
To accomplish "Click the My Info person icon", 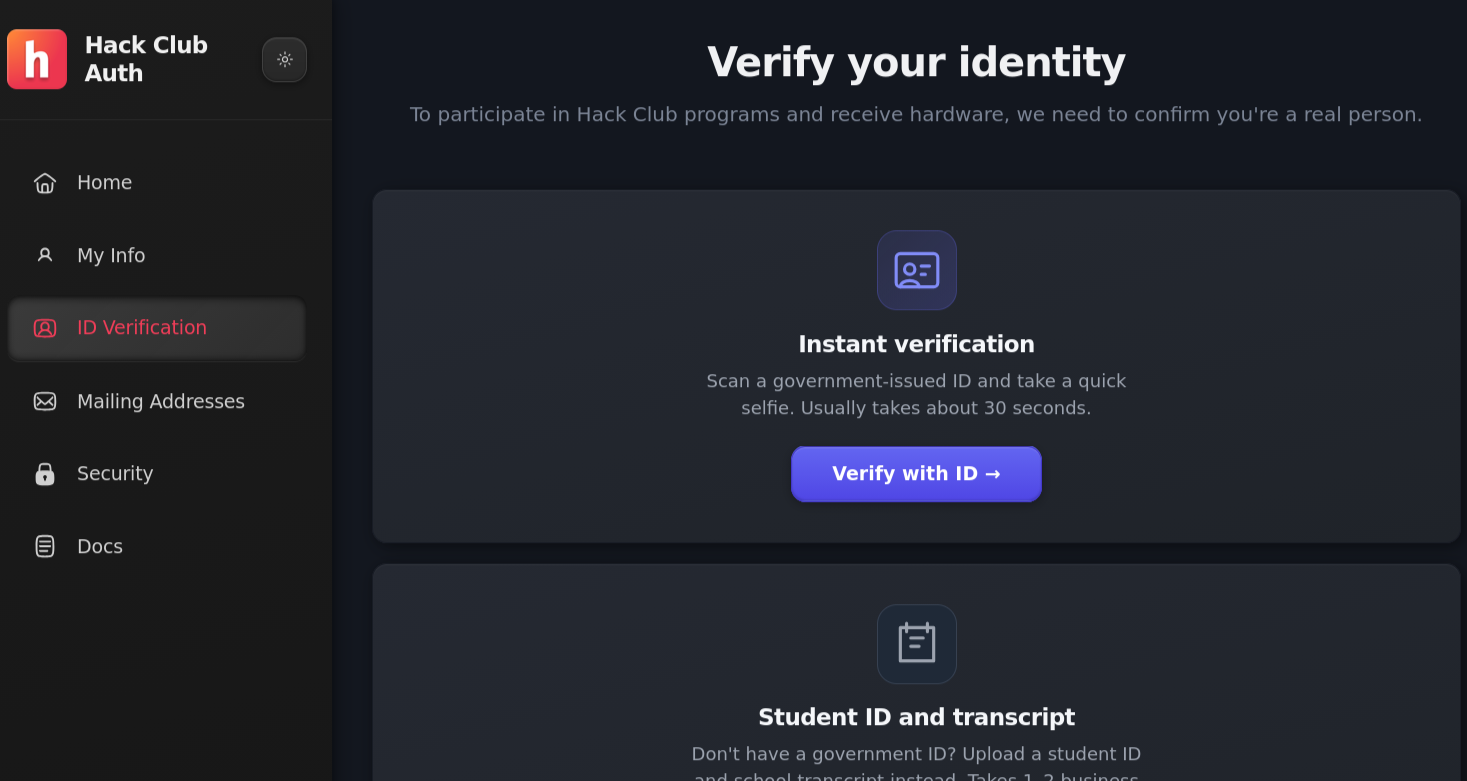I will (45, 255).
